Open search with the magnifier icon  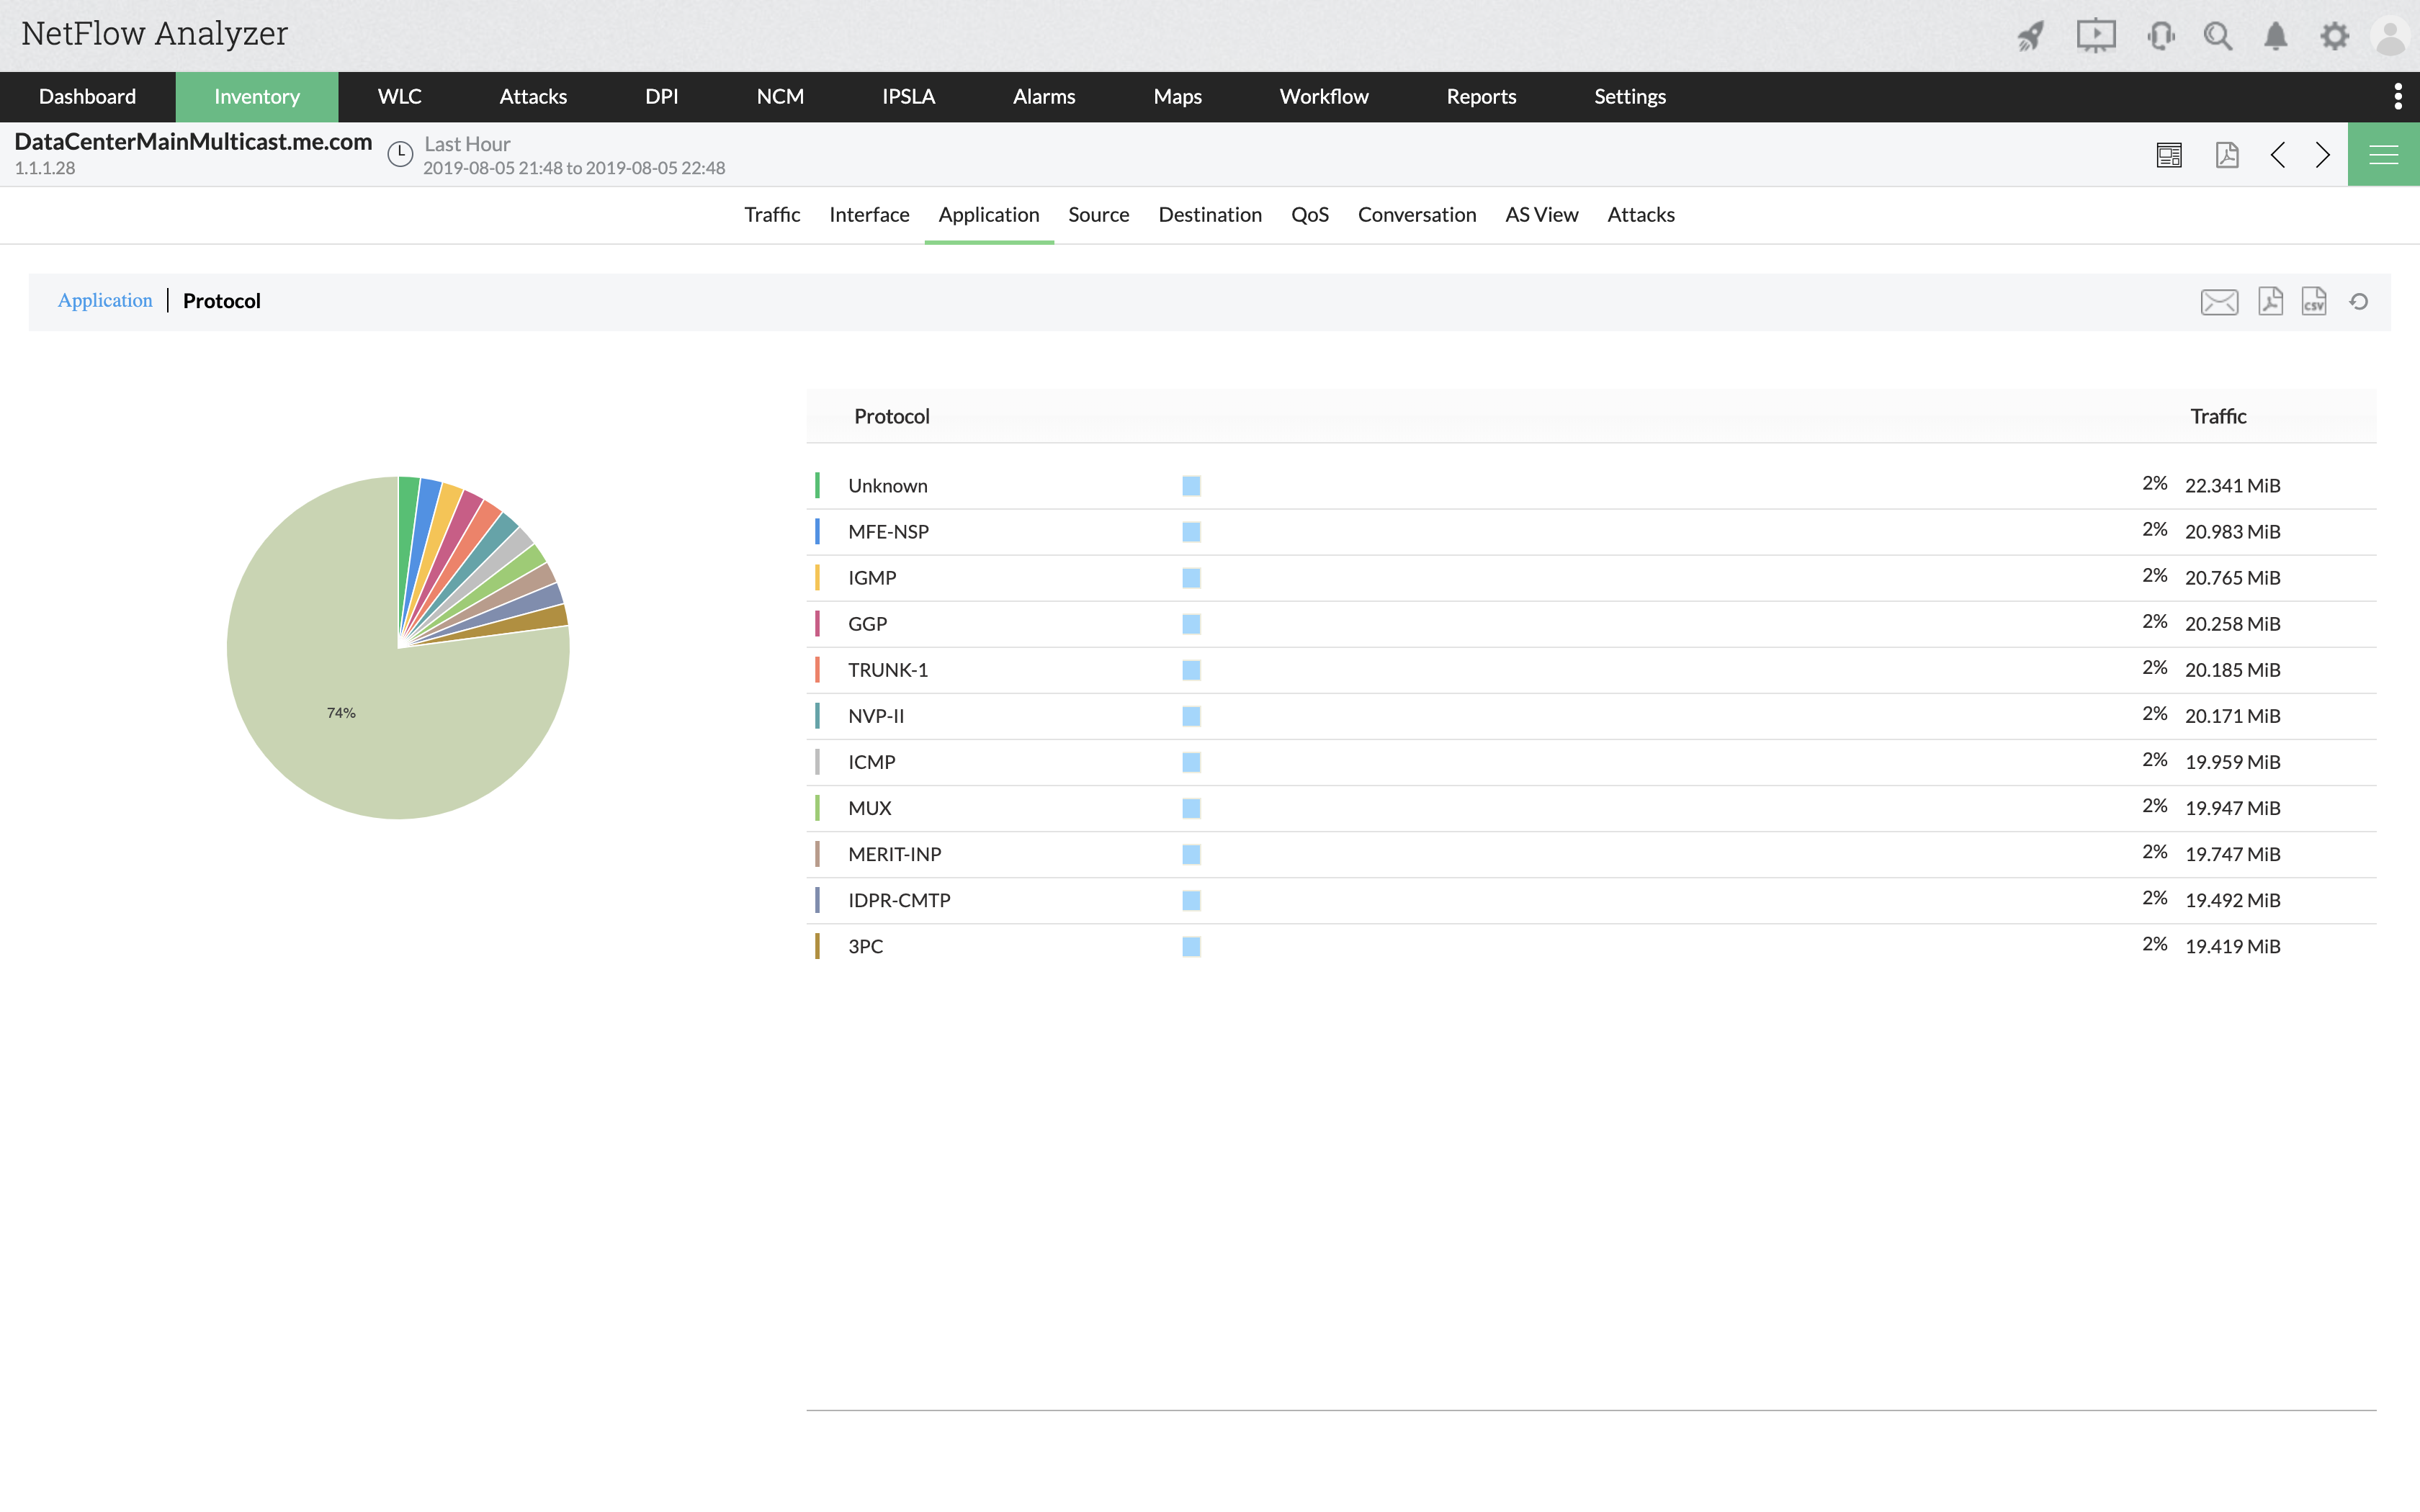point(2218,37)
